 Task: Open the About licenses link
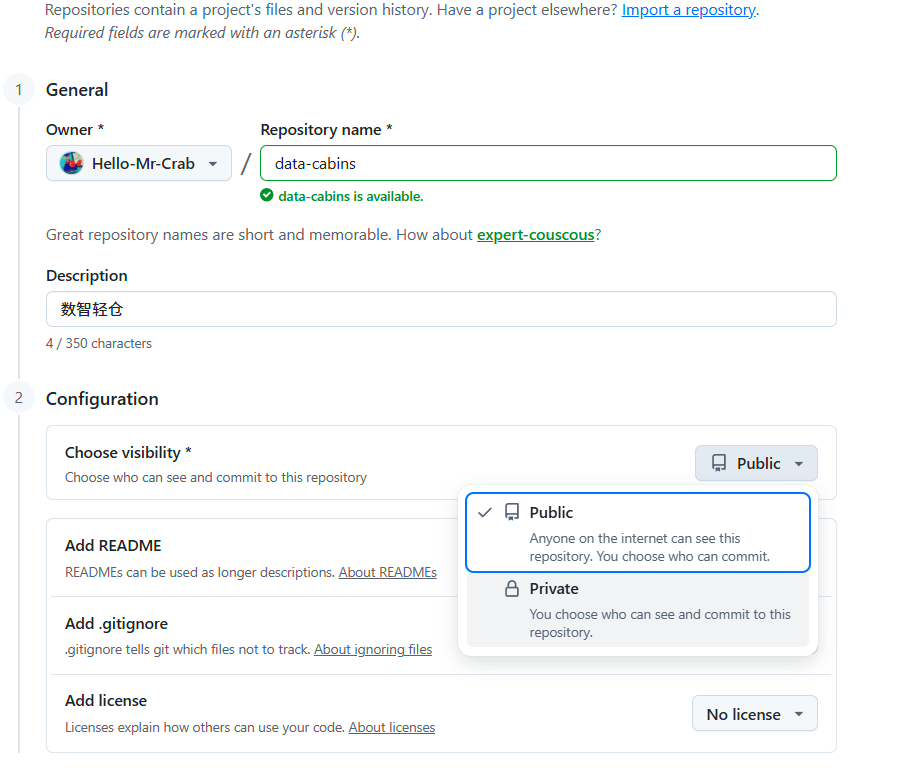[391, 727]
